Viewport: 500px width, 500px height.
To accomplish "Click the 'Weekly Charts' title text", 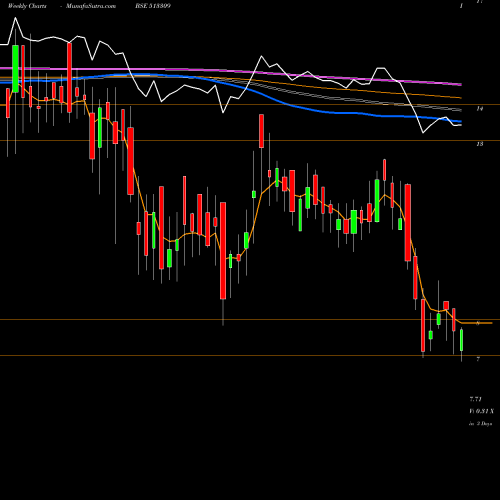I will click(27, 6).
